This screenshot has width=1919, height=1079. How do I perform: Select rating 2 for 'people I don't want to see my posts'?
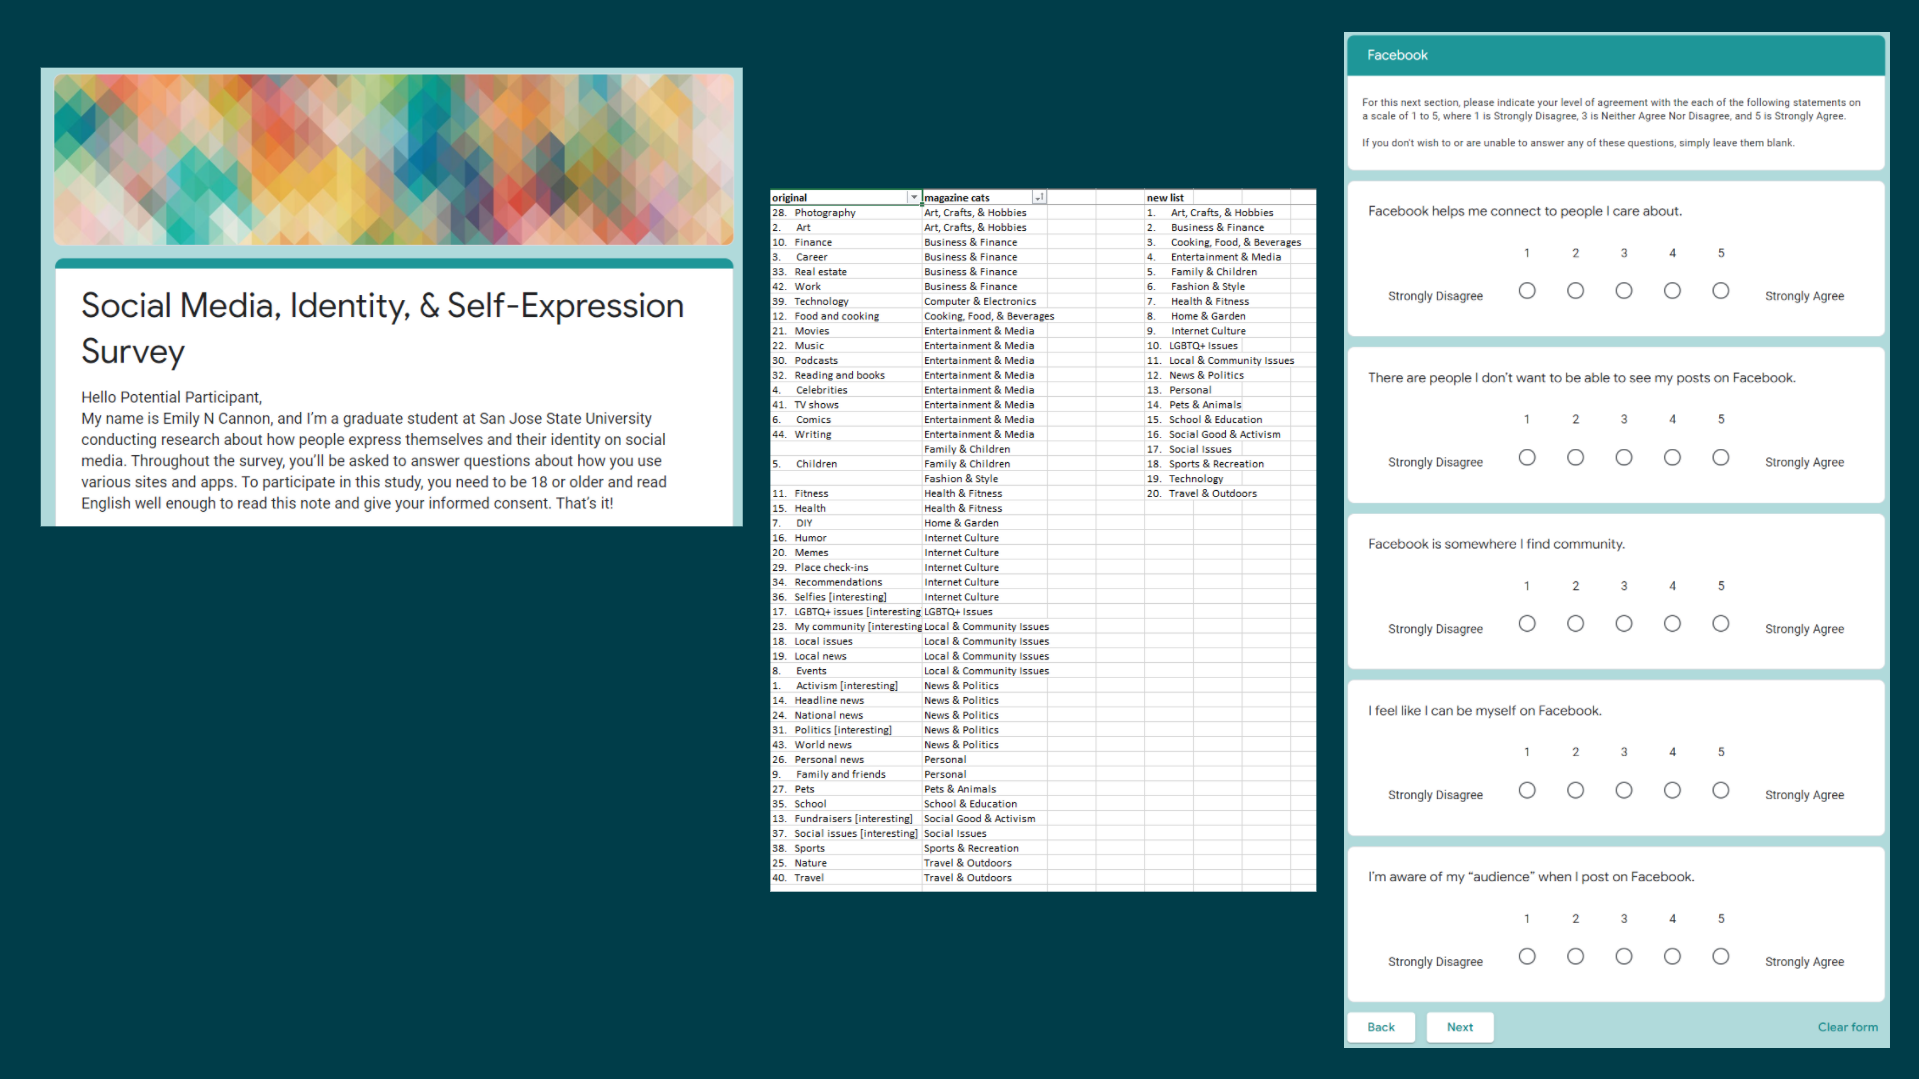pos(1576,458)
